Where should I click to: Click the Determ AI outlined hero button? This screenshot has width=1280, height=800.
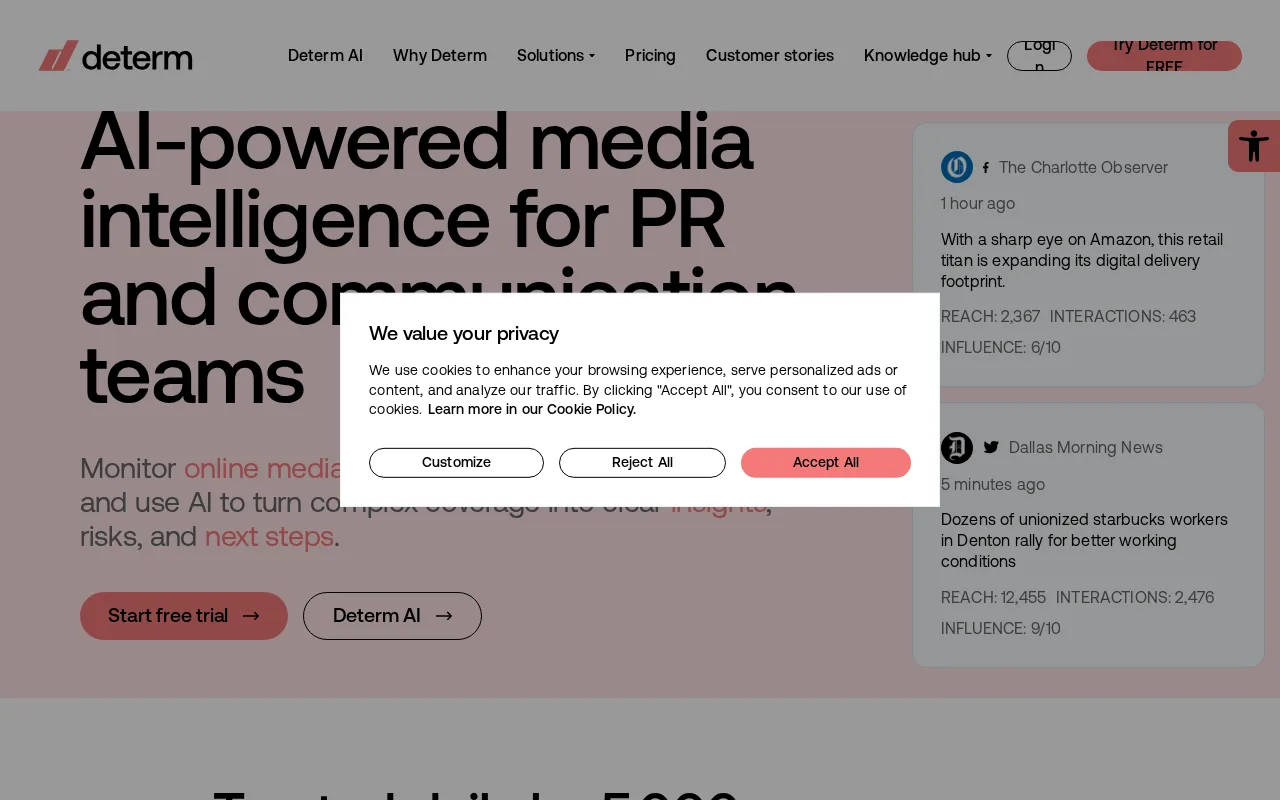pyautogui.click(x=392, y=616)
